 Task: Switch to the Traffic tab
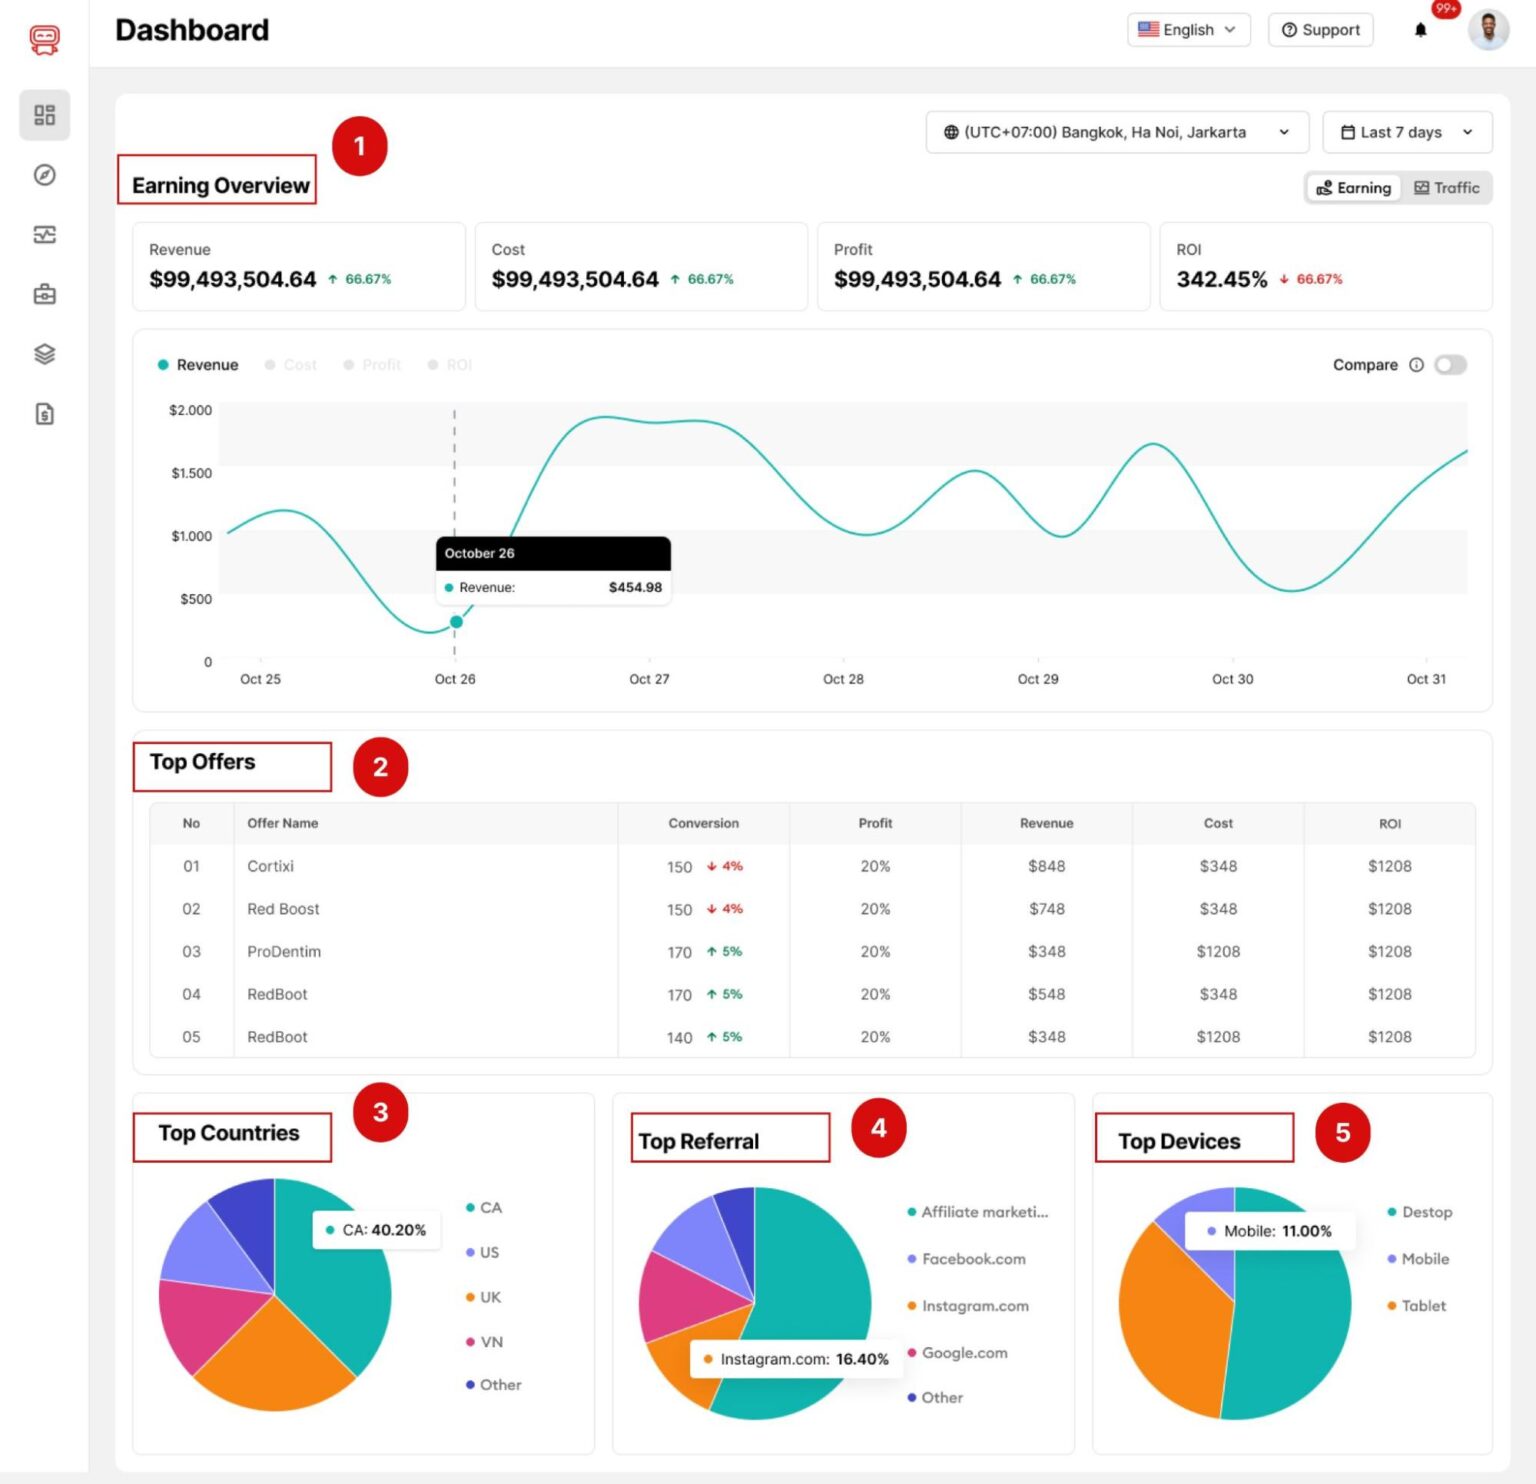click(x=1446, y=188)
